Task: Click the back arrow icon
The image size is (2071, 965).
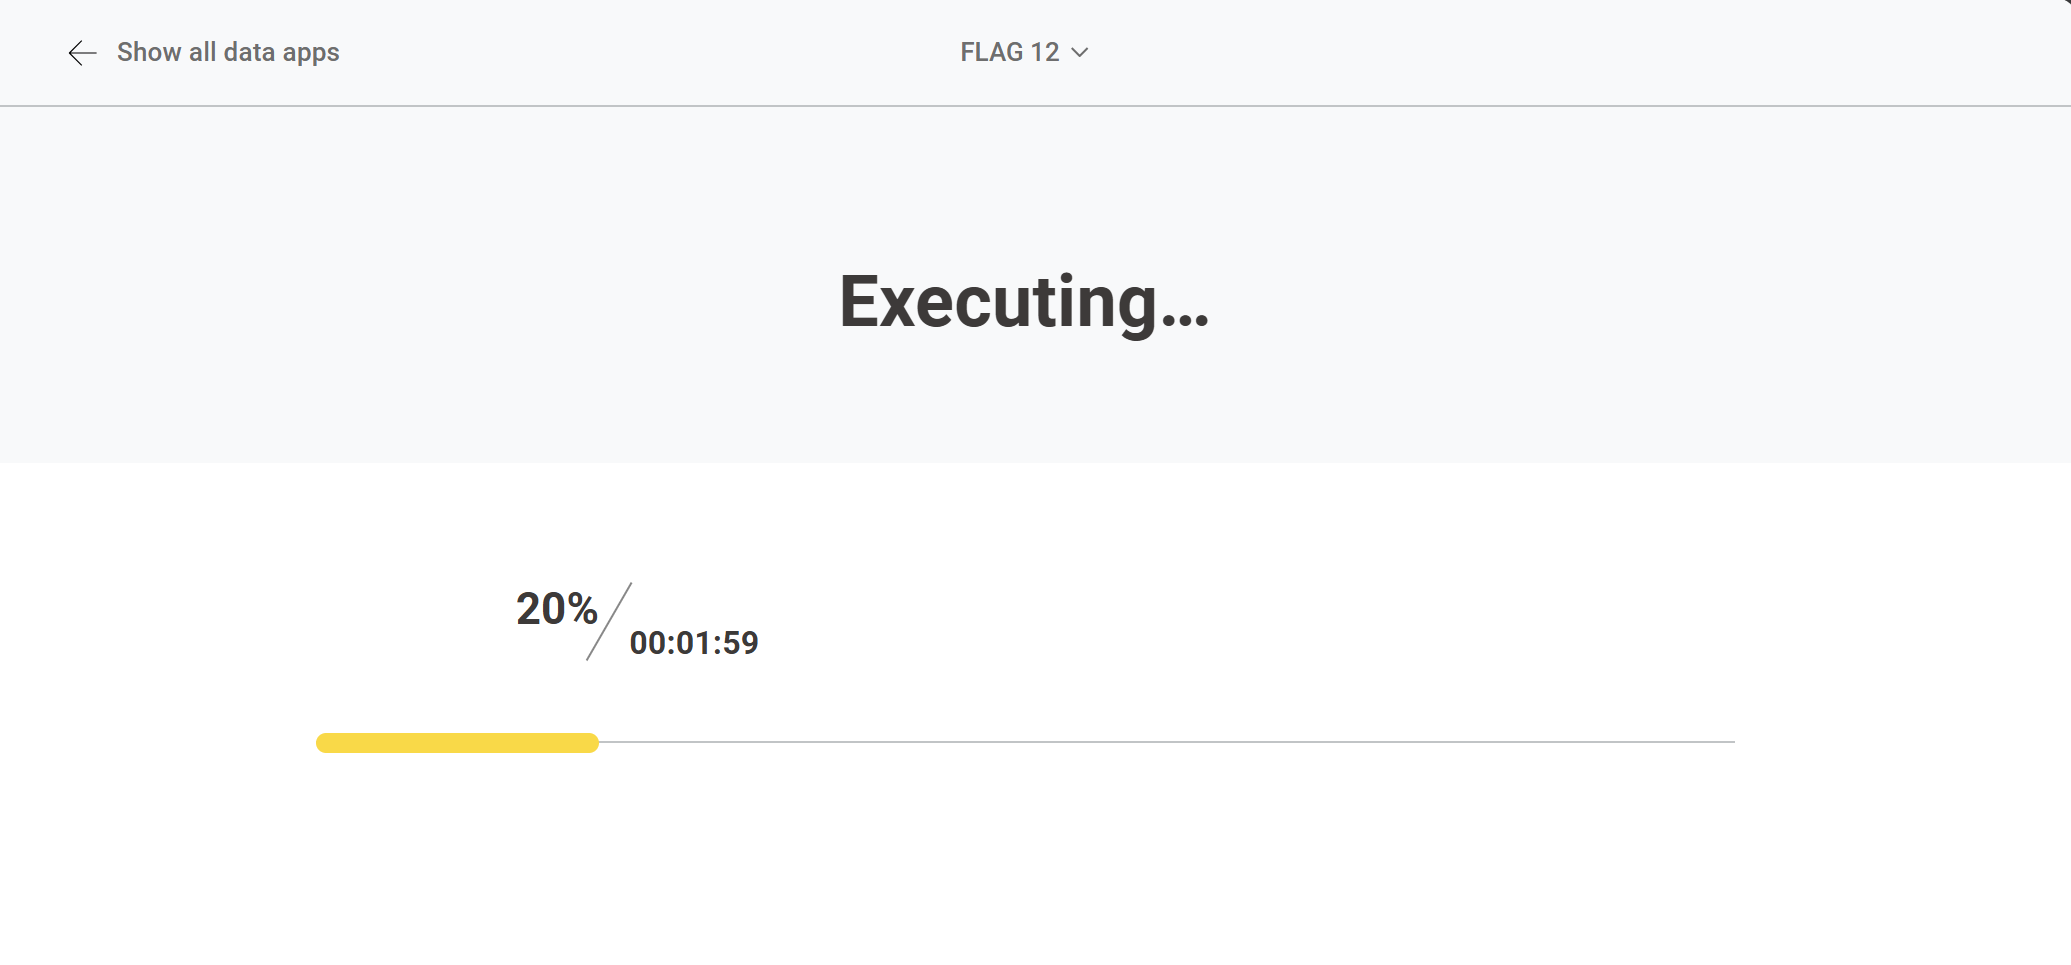Action: tap(82, 53)
